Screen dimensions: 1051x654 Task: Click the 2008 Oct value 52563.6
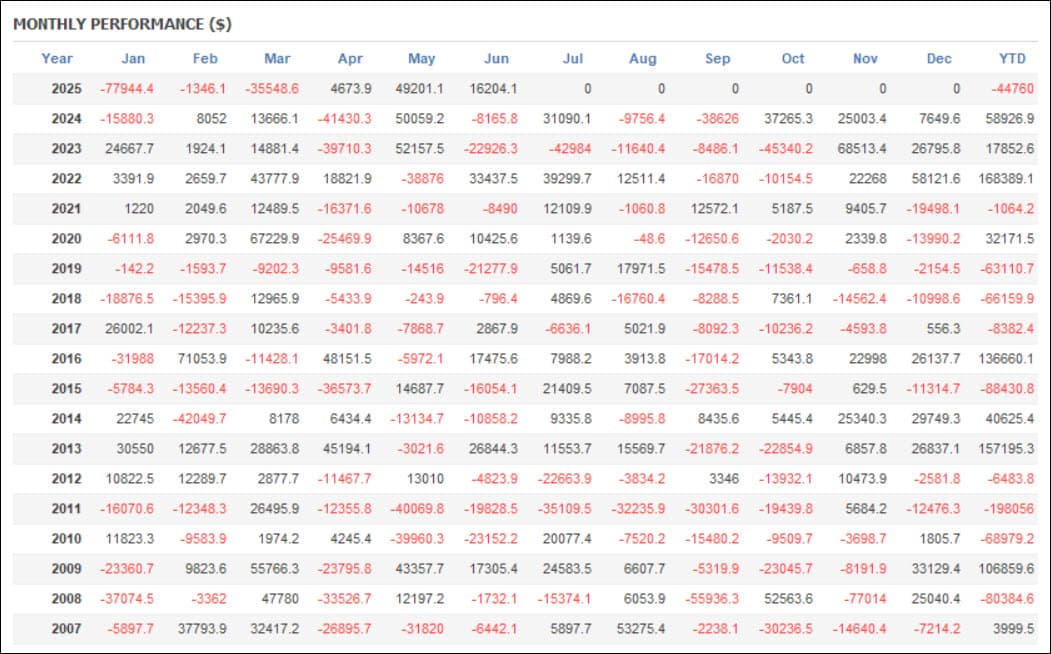(x=788, y=599)
